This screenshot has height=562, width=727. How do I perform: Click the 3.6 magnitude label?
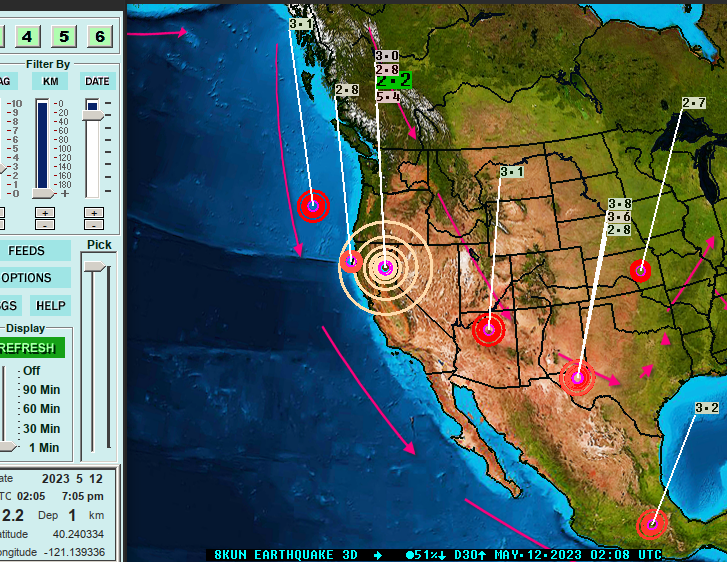point(620,217)
